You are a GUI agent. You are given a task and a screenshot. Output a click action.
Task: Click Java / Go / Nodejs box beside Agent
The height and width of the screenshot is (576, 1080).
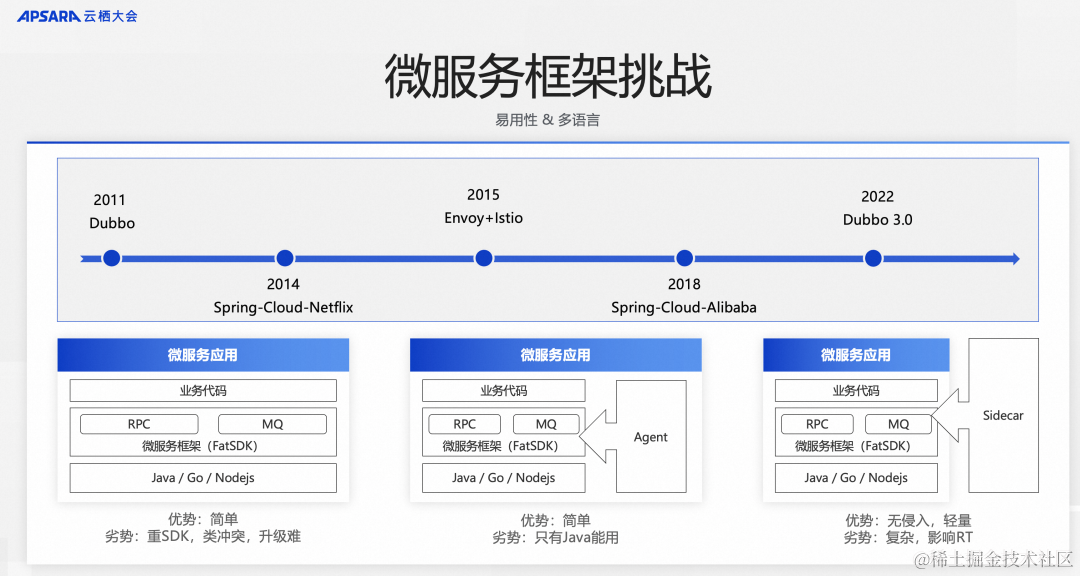pyautogui.click(x=503, y=477)
